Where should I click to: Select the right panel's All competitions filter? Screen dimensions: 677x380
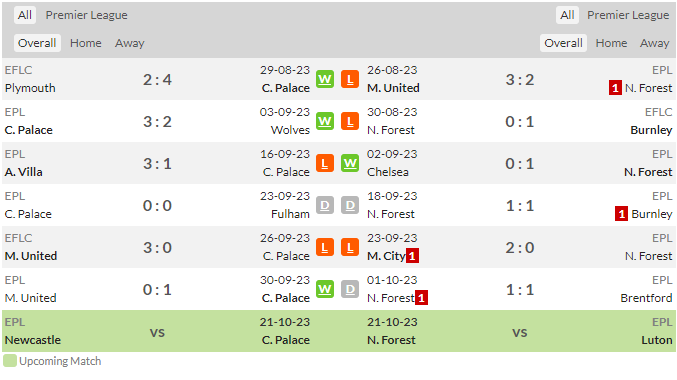click(x=567, y=15)
